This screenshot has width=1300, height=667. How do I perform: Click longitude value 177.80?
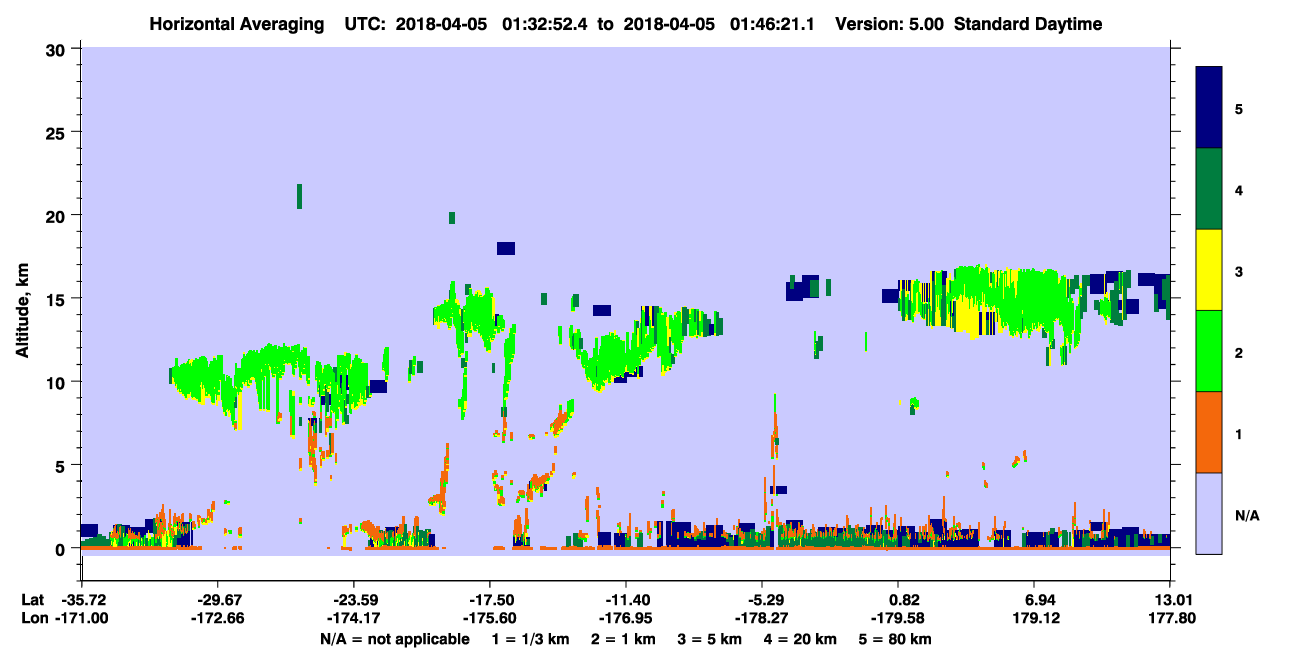click(x=1171, y=618)
